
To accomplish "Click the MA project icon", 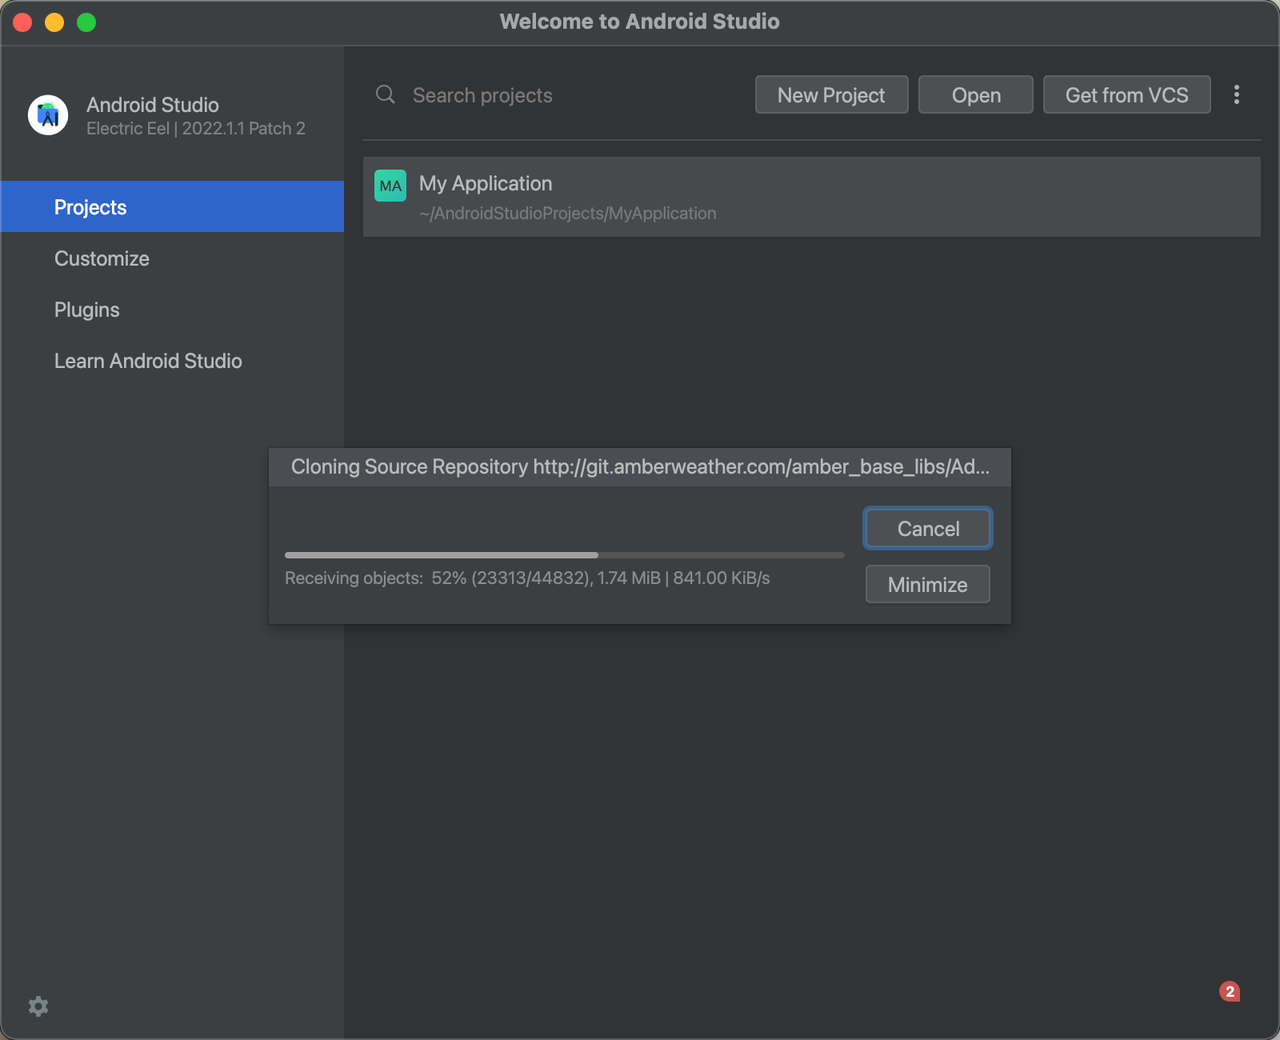I will [x=390, y=186].
